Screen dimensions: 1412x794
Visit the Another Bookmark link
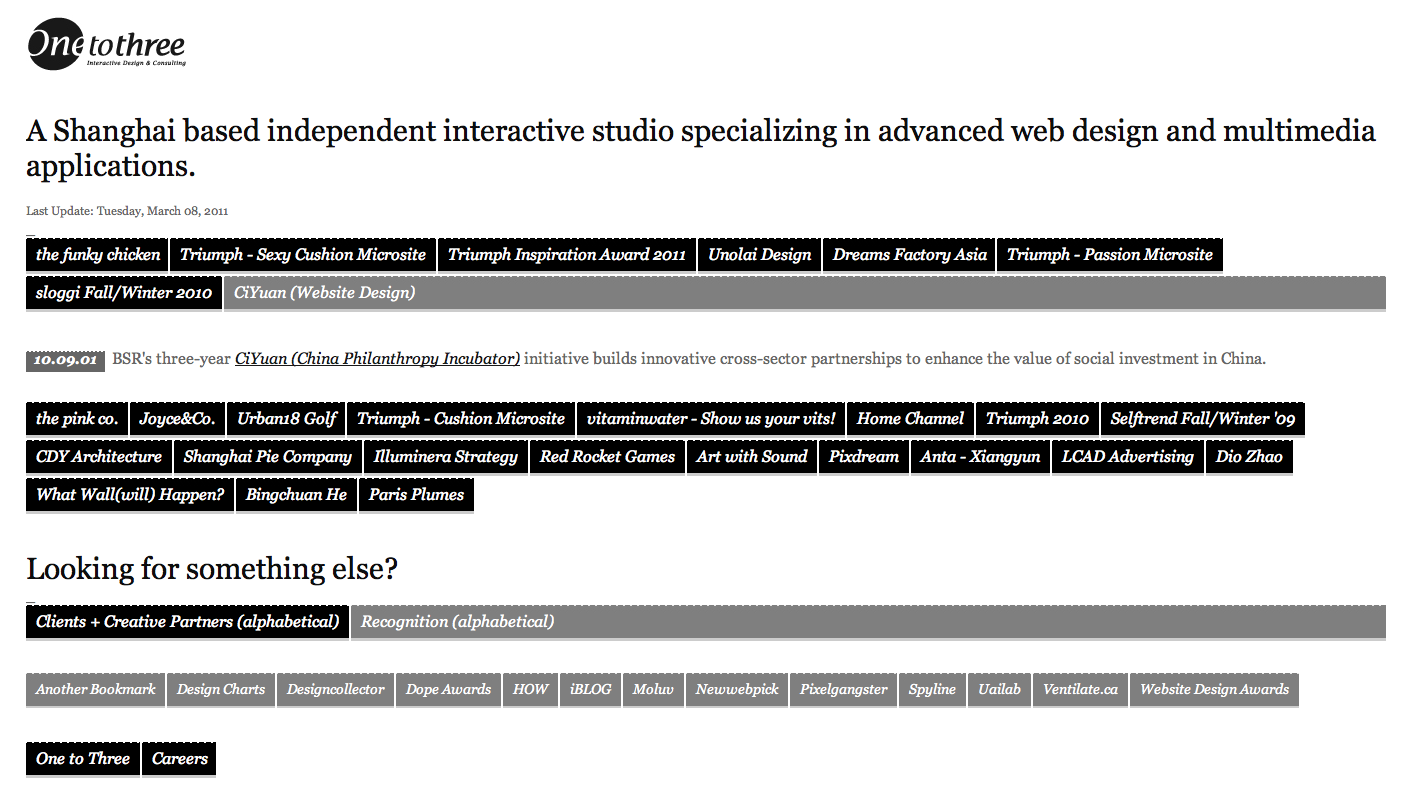pyautogui.click(x=96, y=690)
